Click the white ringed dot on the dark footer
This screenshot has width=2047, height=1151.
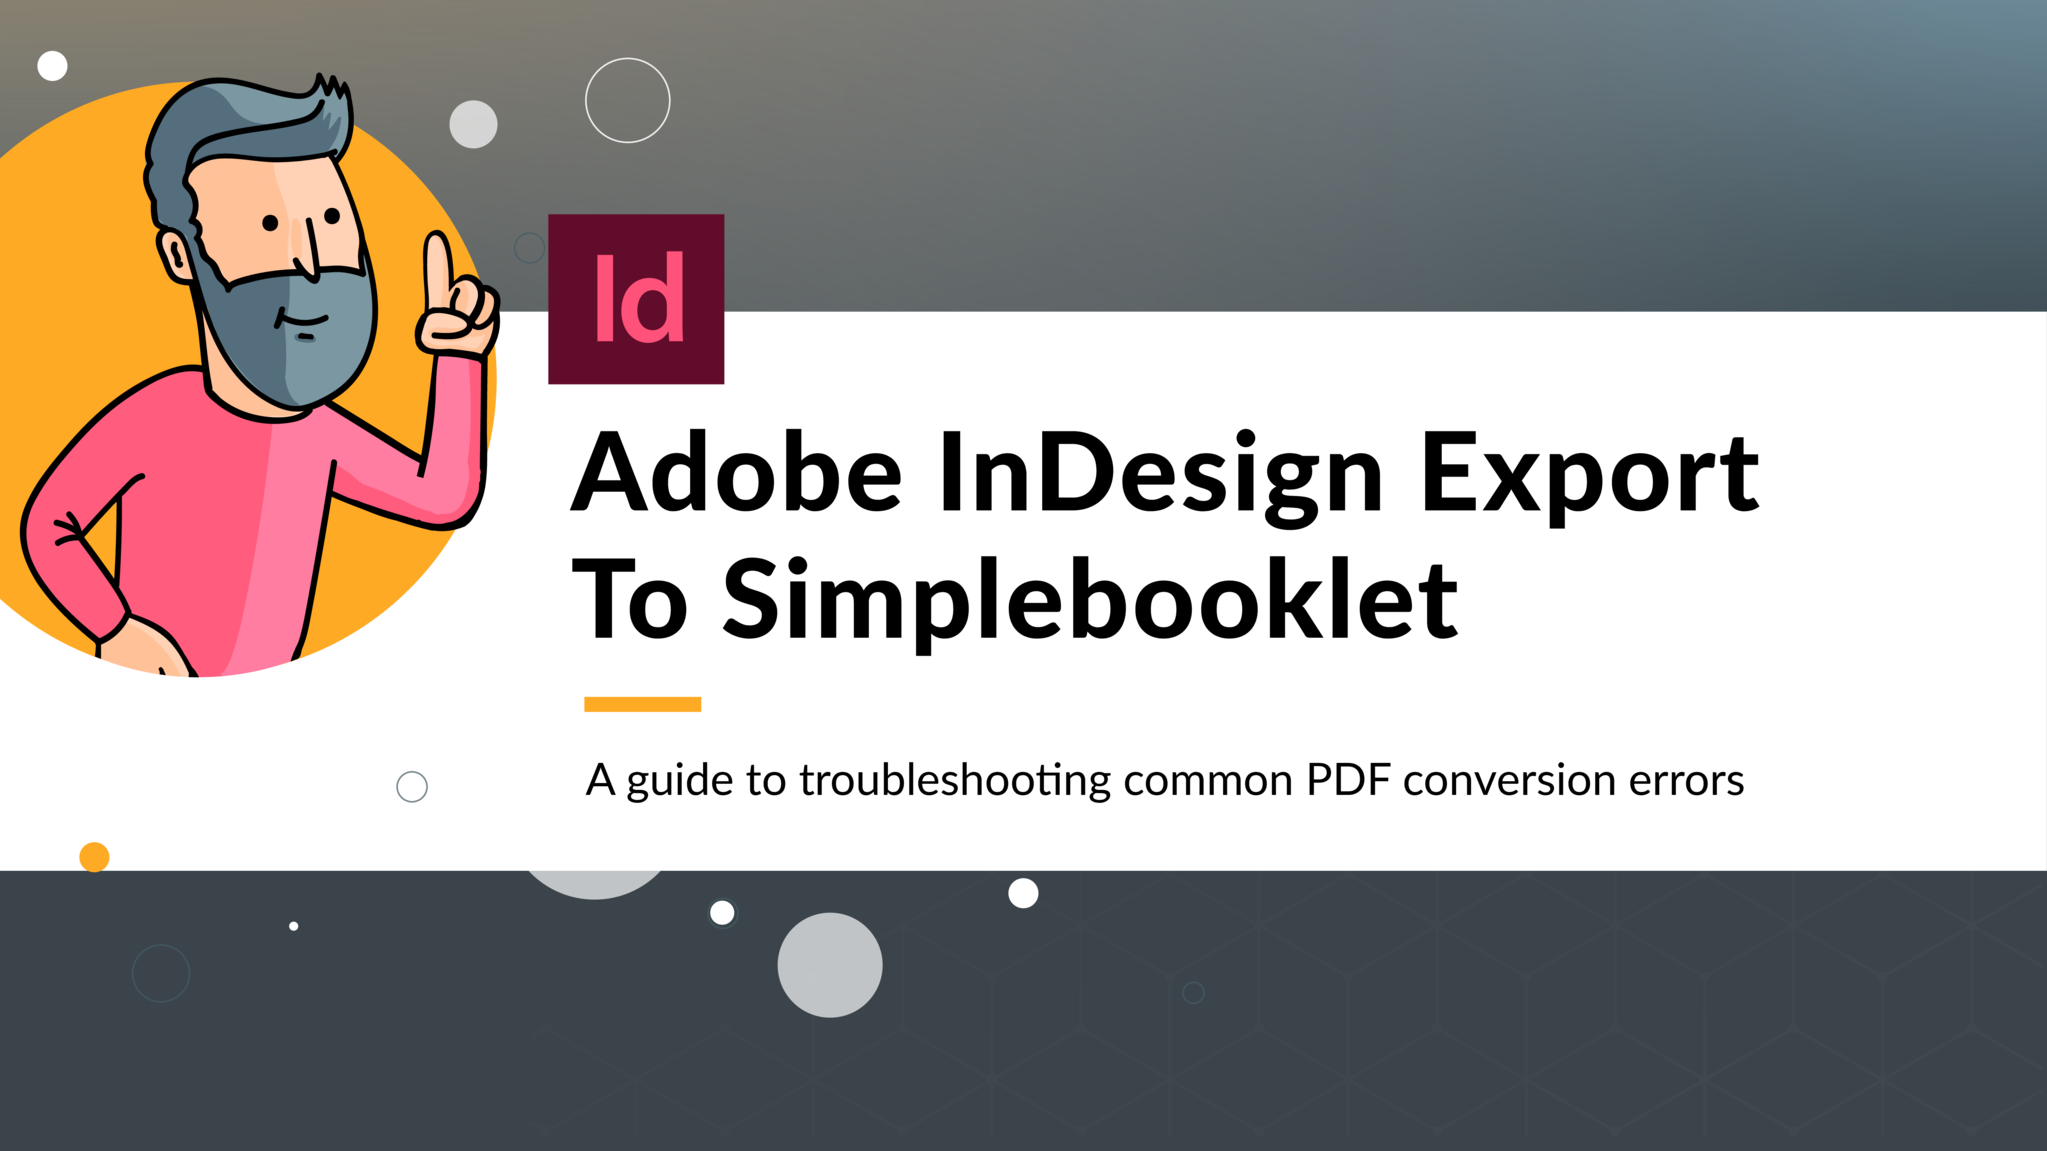(x=720, y=915)
